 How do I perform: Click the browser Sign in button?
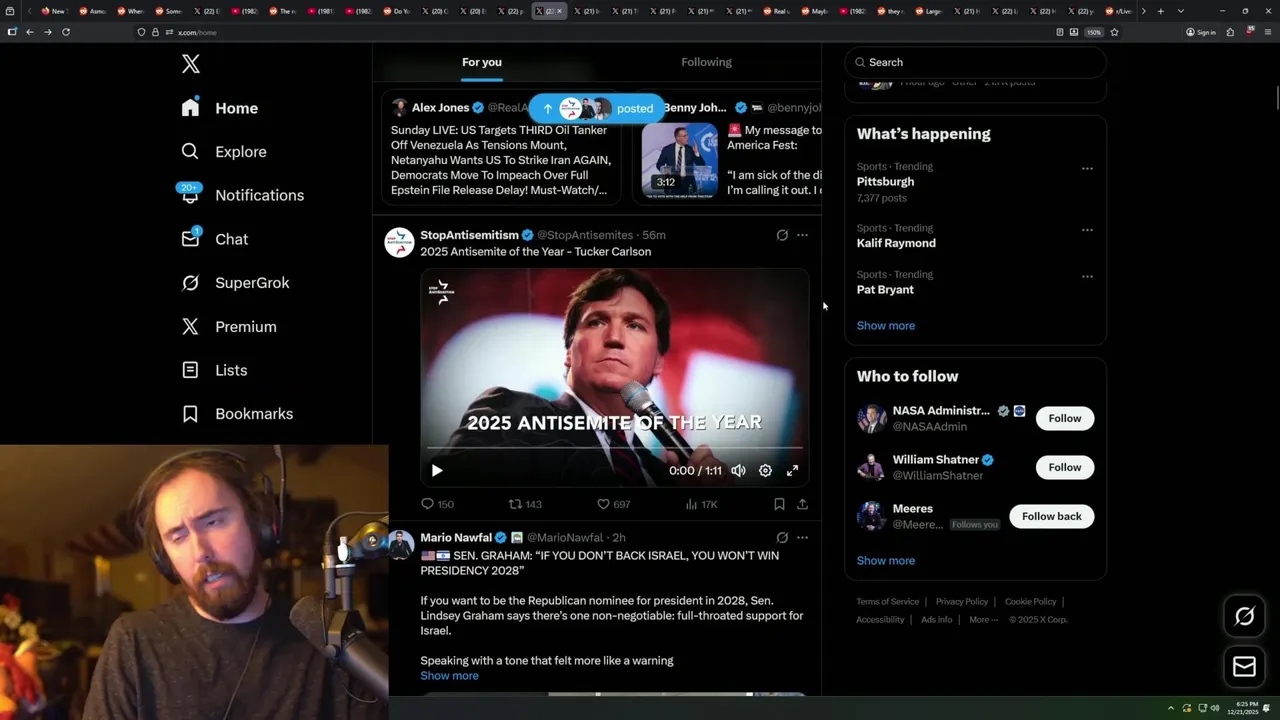1201,32
